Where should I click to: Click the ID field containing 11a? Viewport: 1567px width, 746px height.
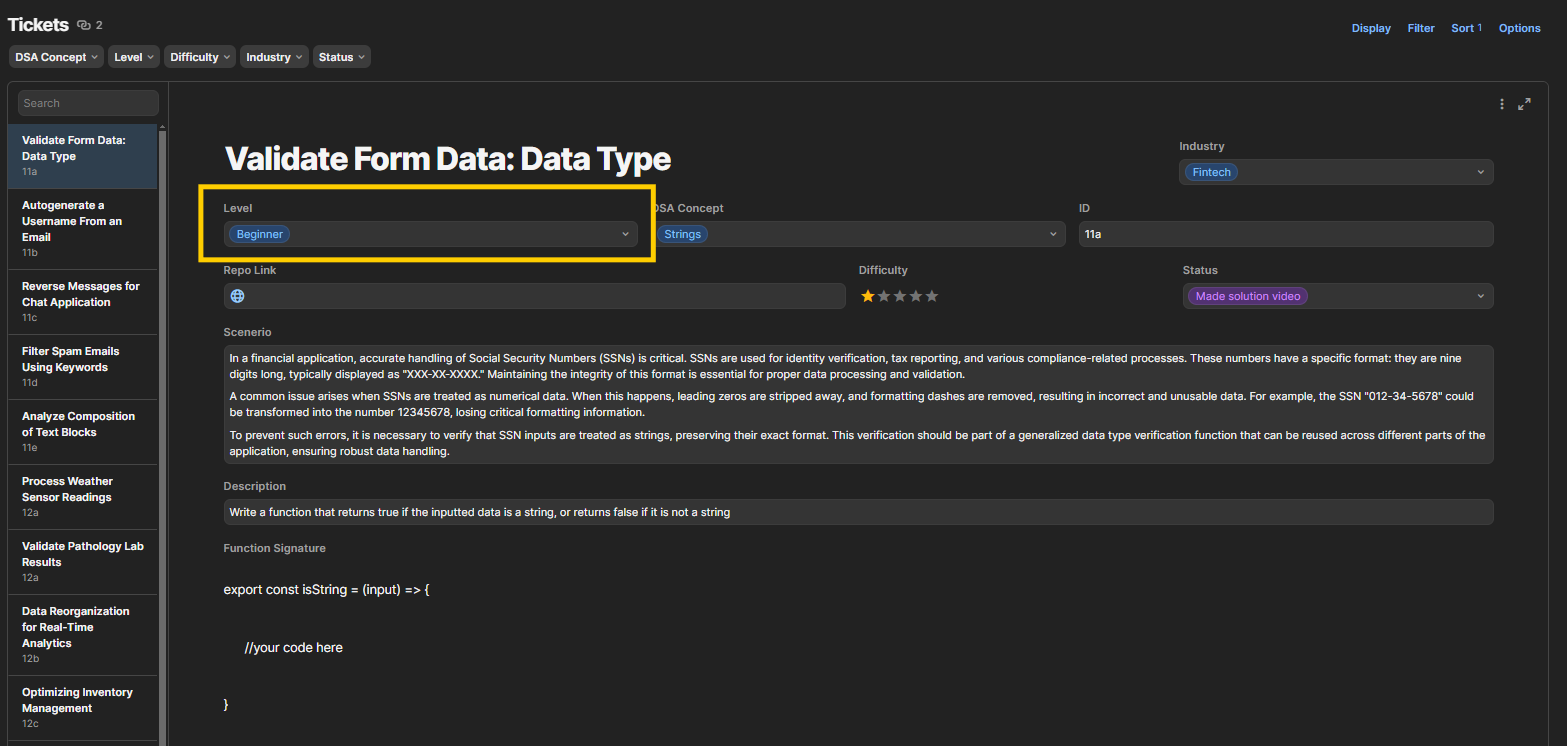point(1285,234)
